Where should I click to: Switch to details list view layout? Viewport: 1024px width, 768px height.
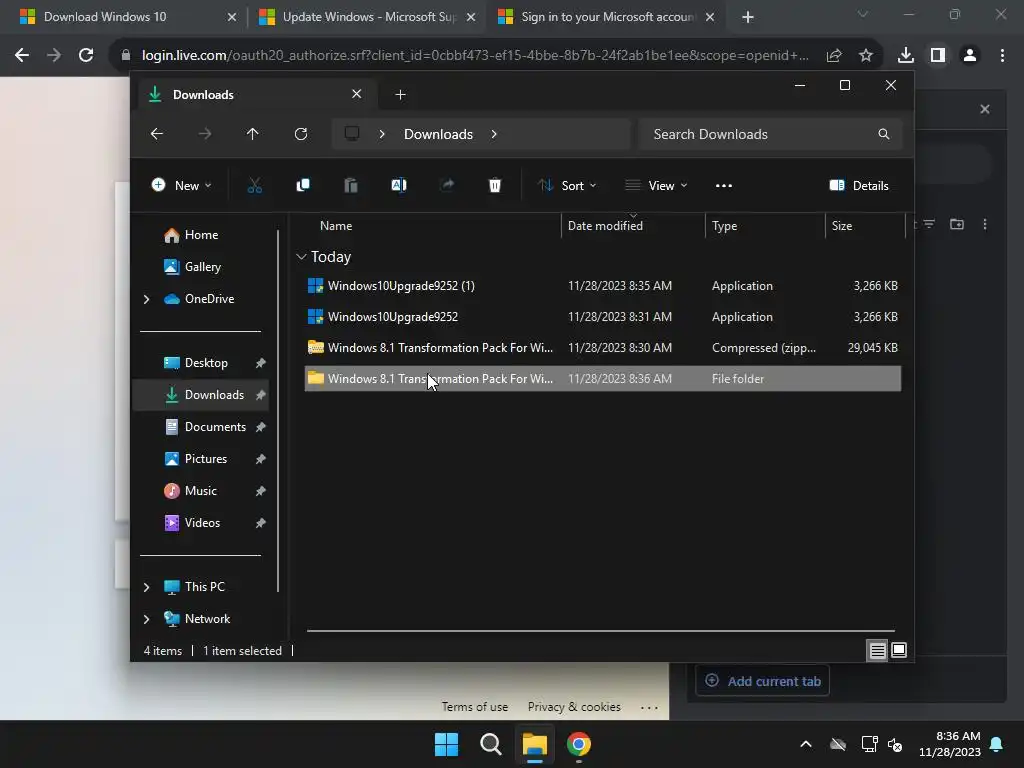tap(877, 650)
